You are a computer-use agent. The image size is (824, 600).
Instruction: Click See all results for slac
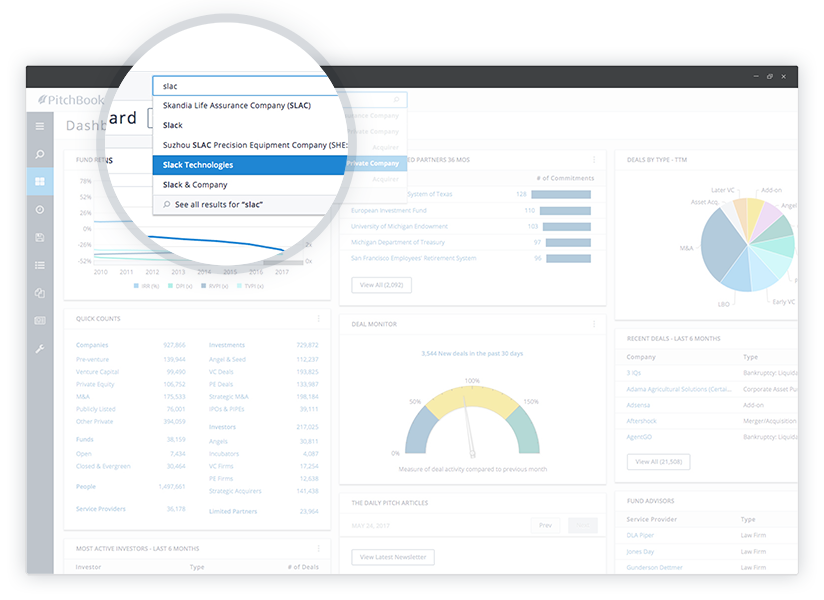(219, 204)
